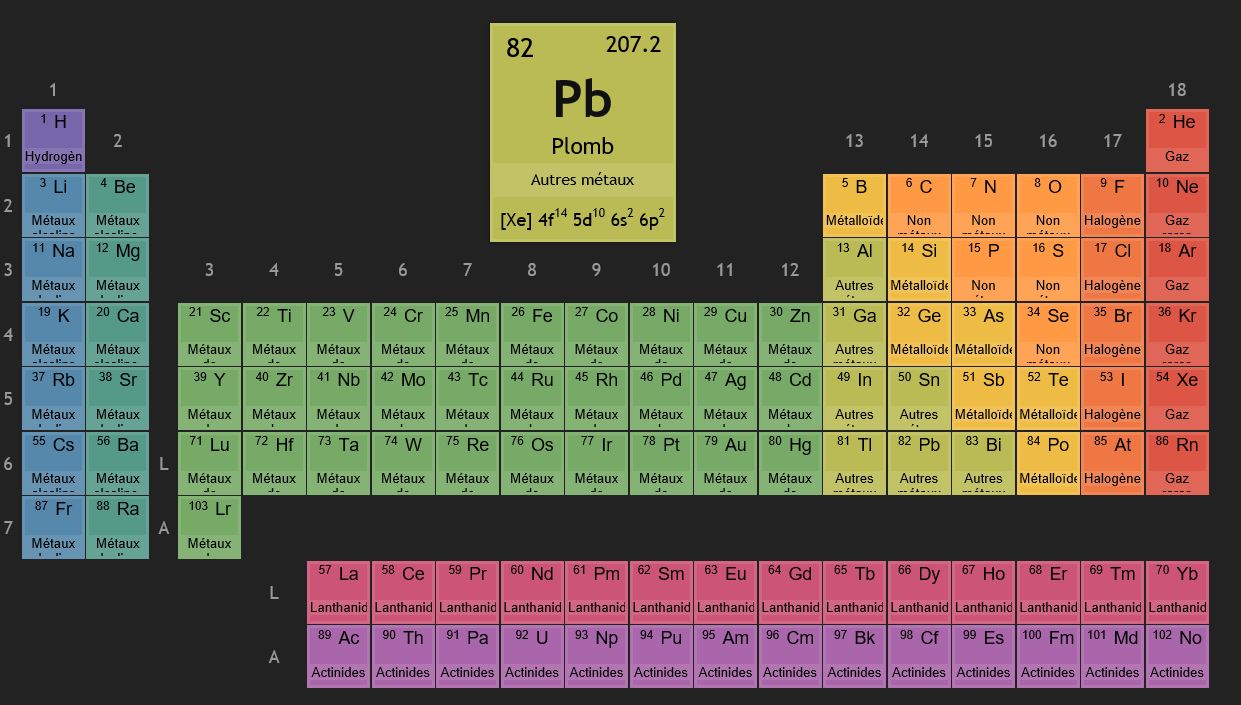
Task: Select the Oxygen (O) element tile
Action: [1048, 205]
